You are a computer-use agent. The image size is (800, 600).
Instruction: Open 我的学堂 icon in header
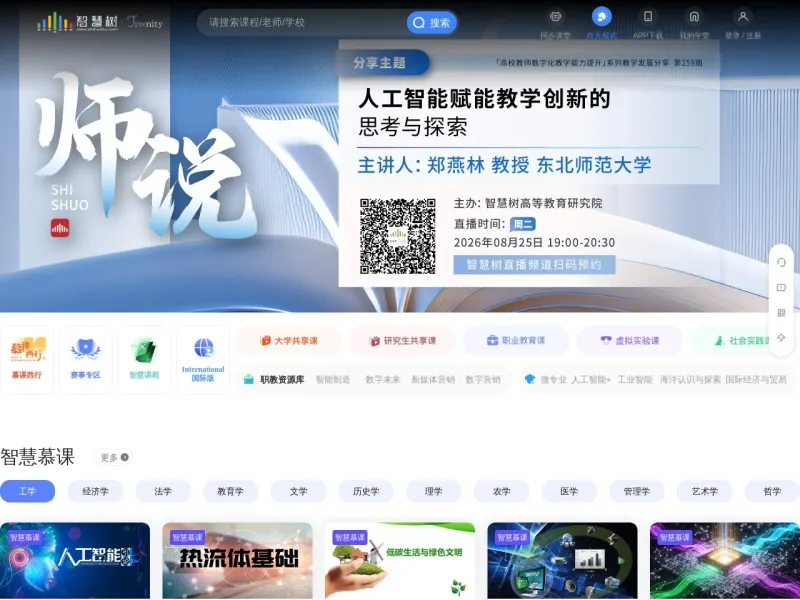click(x=694, y=17)
